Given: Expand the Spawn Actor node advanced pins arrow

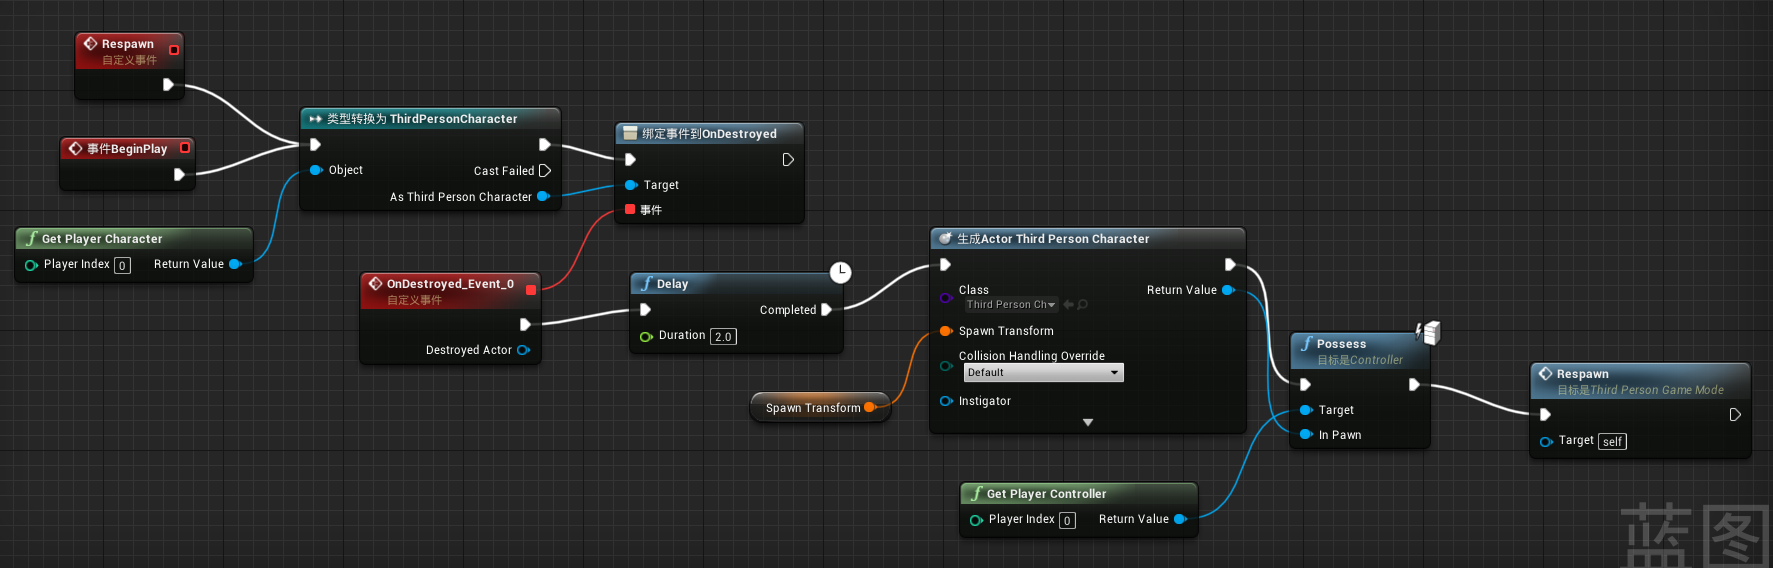Looking at the screenshot, I should point(1088,422).
